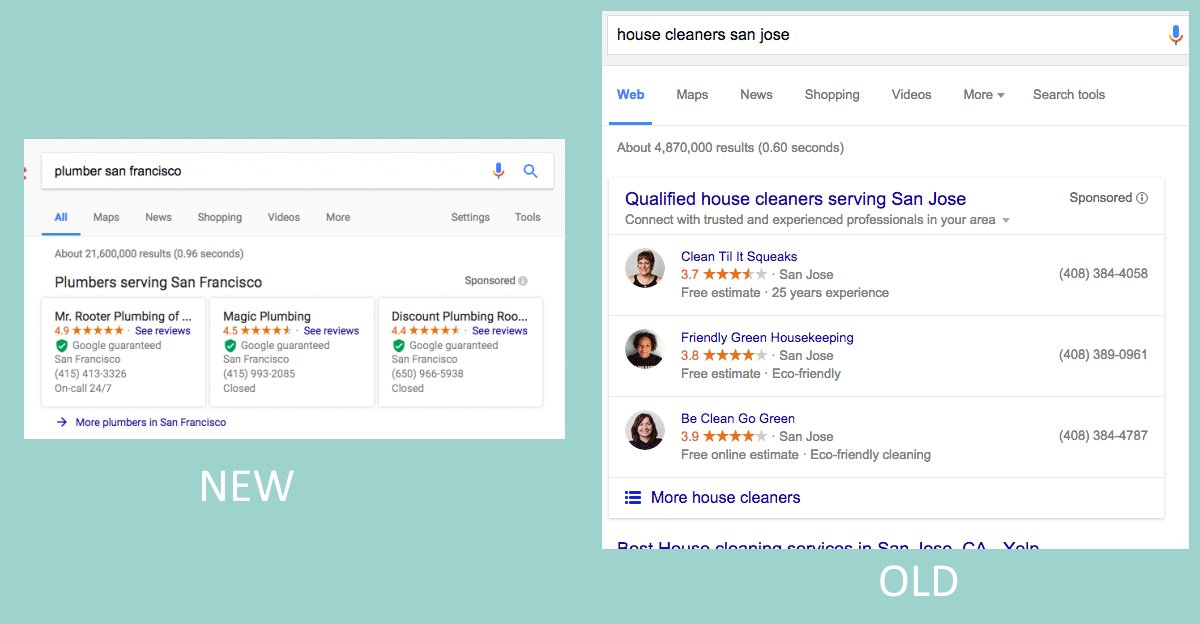Click Sponsored info icon in OLD screenshot
The image size is (1200, 624).
pyautogui.click(x=1142, y=198)
